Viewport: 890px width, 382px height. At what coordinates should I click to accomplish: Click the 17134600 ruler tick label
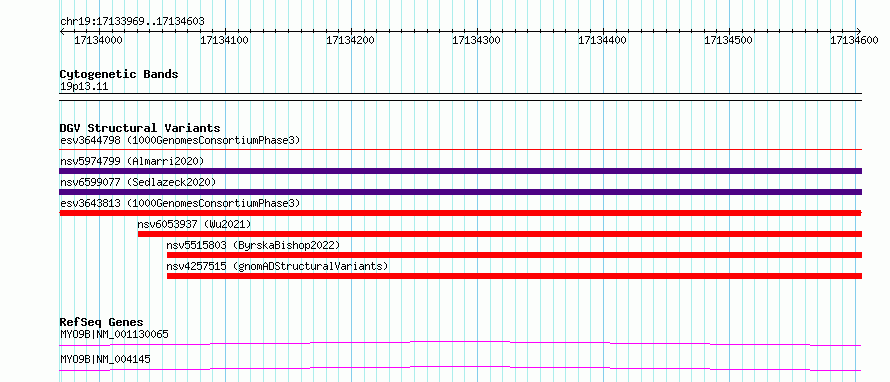tap(855, 40)
